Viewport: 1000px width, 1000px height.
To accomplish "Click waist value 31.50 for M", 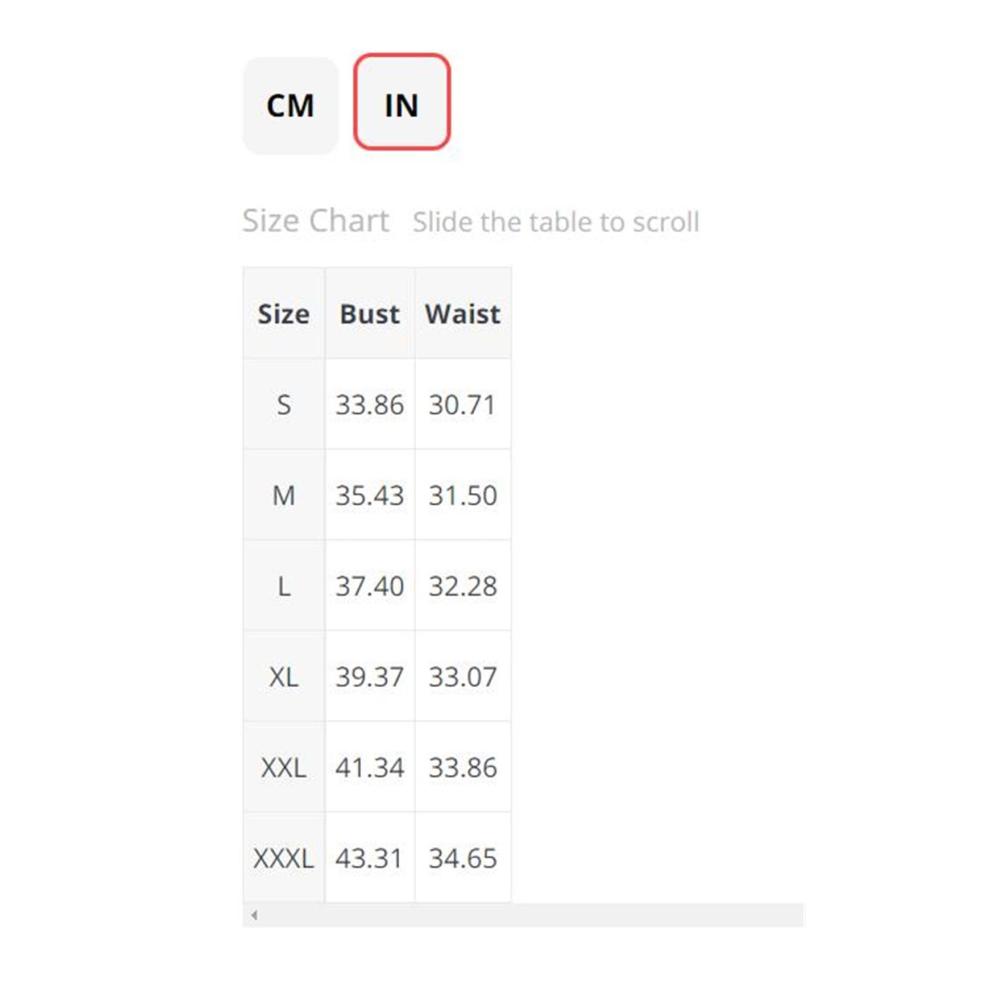I will (x=463, y=496).
